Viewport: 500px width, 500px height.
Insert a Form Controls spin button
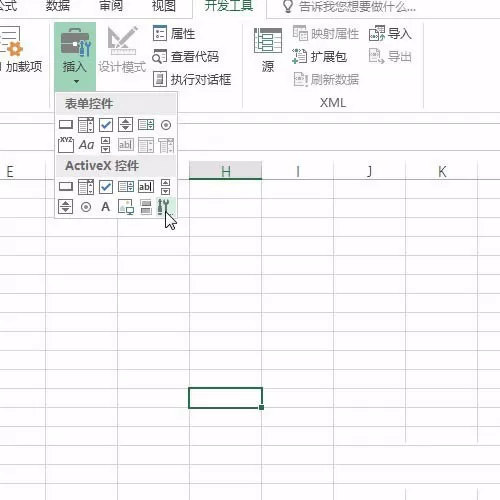[125, 125]
